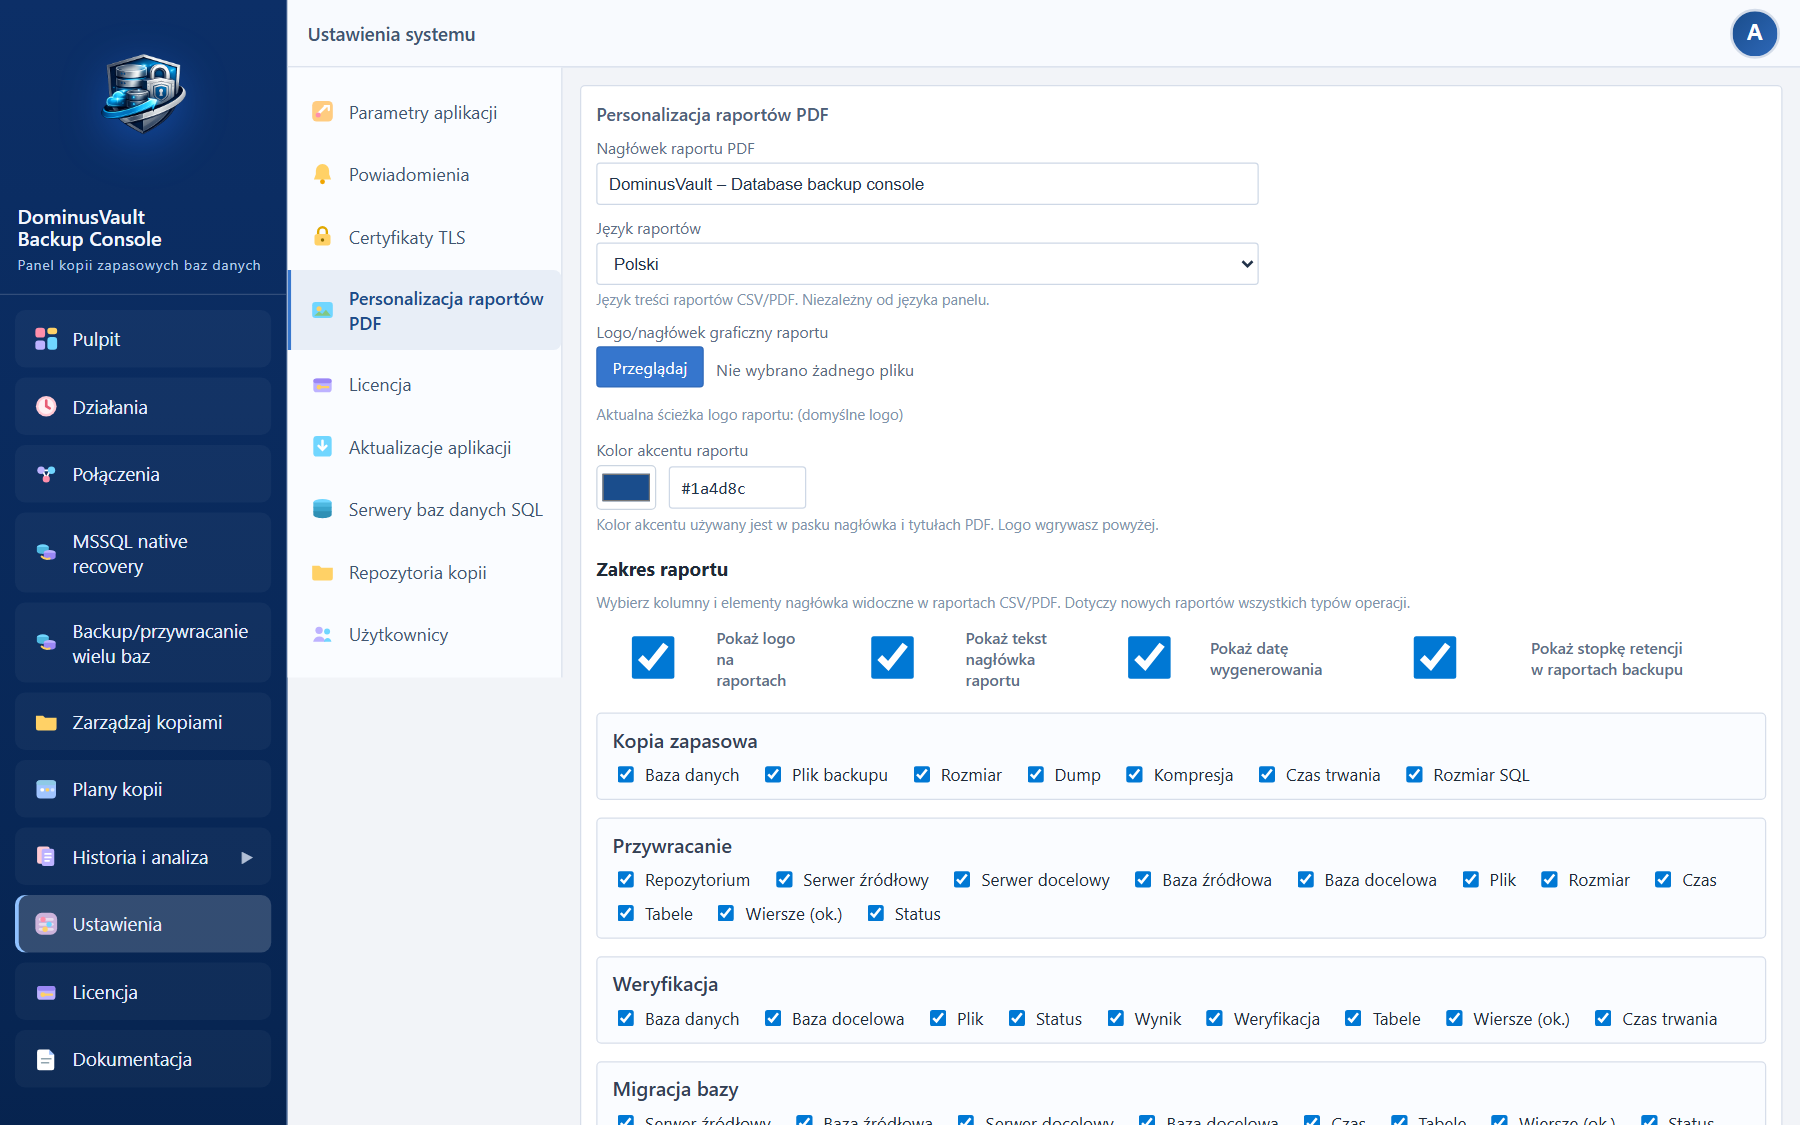Image resolution: width=1800 pixels, height=1125 pixels.
Task: Uncheck Rozmiar SQL in Kopia zapasowa
Action: coord(1414,775)
